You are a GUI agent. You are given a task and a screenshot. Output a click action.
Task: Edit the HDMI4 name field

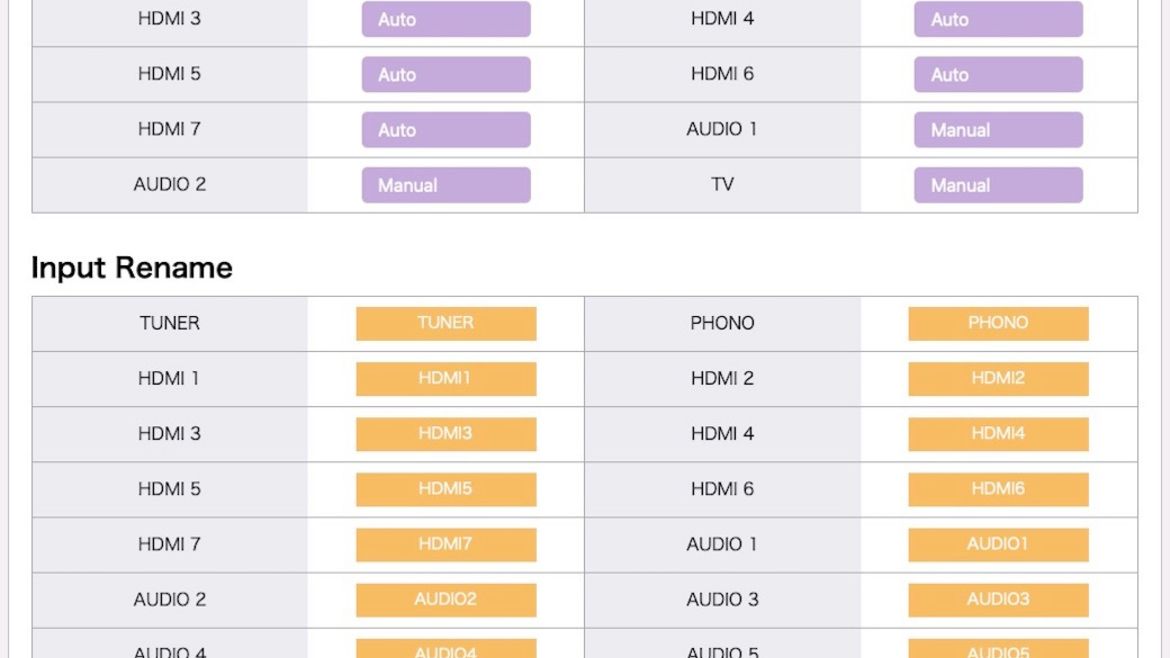998,434
